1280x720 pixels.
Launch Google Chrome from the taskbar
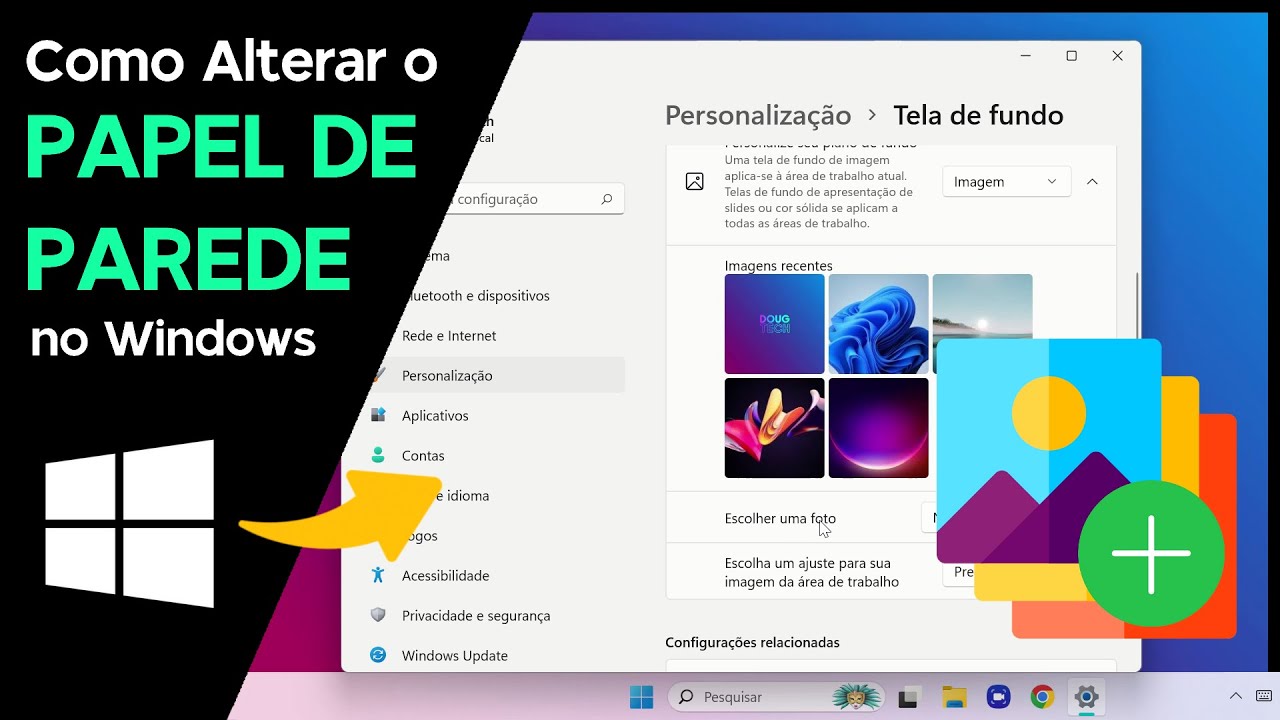(x=1042, y=697)
